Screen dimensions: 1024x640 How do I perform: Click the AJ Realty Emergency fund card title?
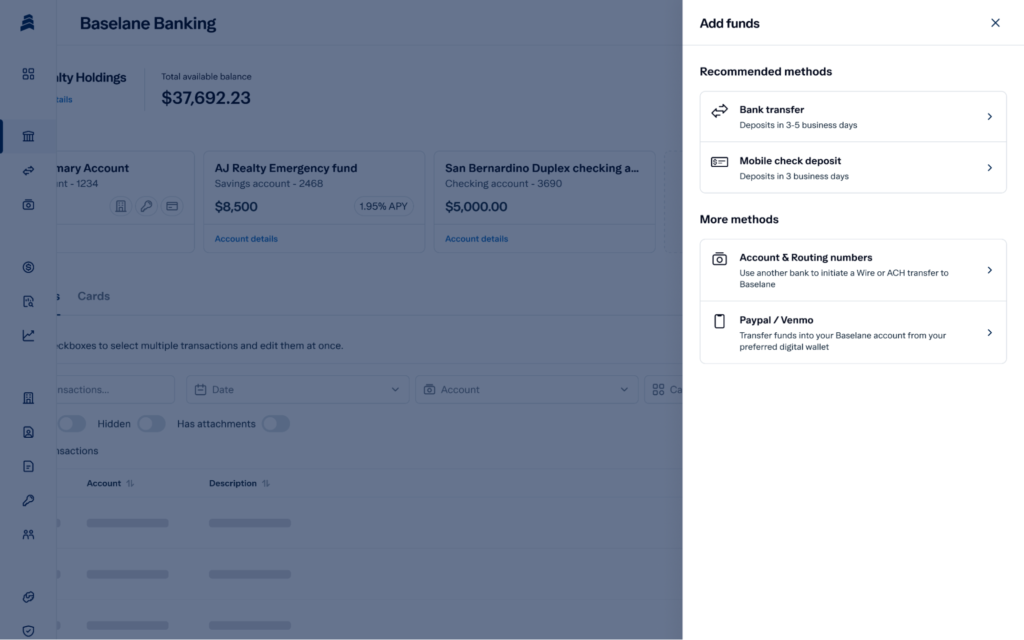pos(286,168)
